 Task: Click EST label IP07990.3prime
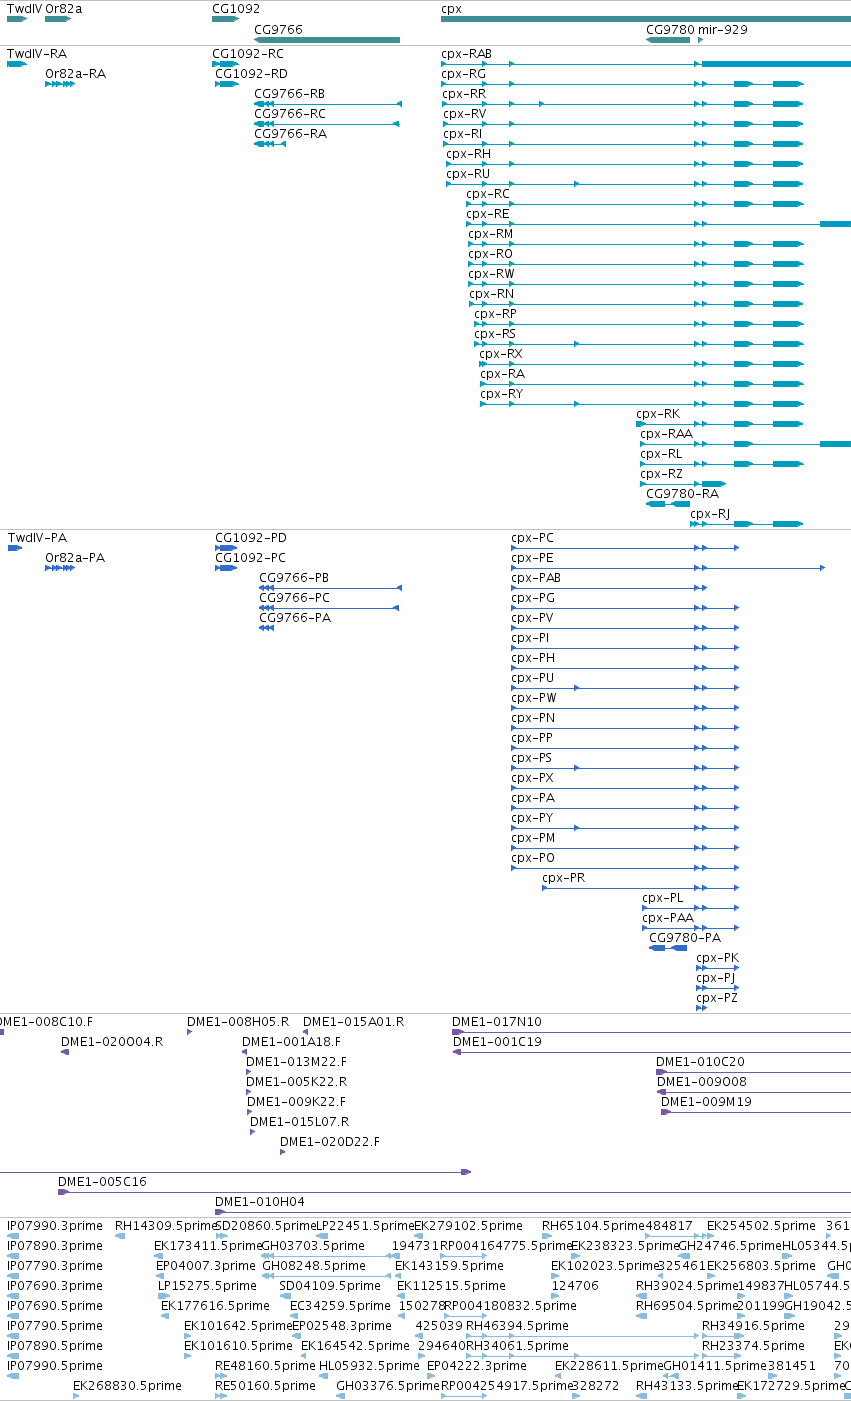[x=55, y=1226]
